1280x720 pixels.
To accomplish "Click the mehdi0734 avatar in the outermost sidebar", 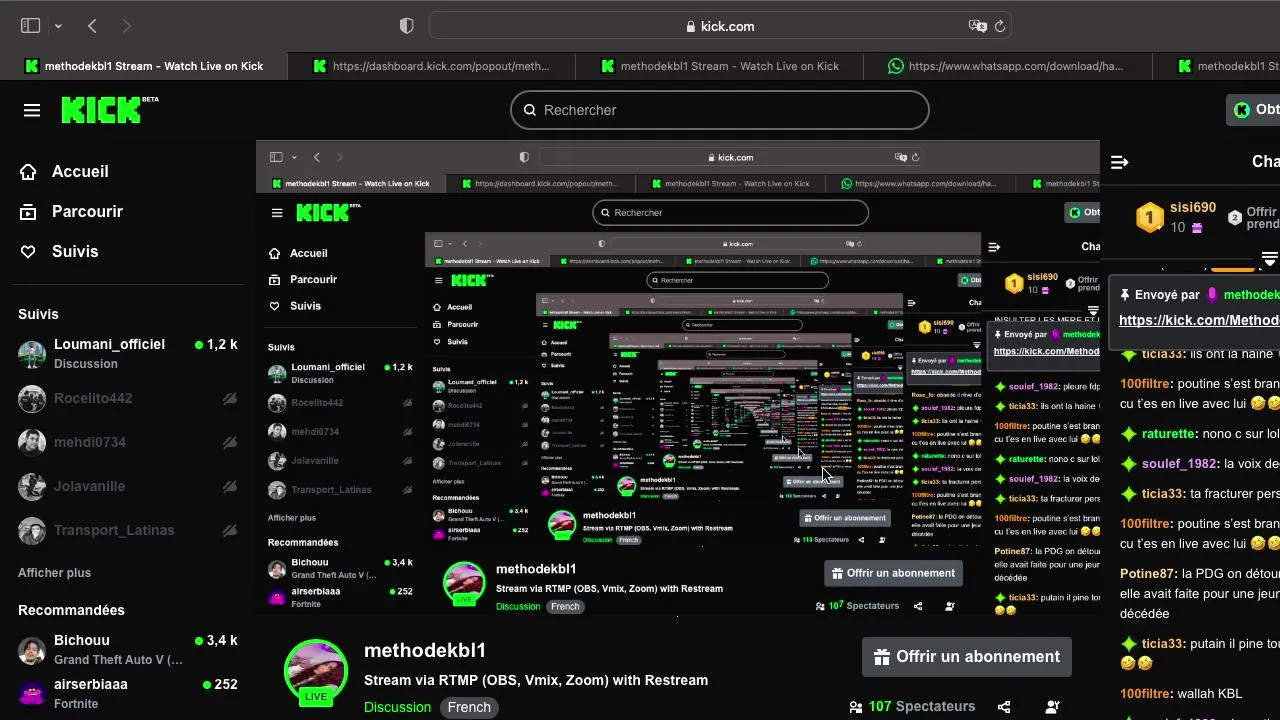I will (32, 442).
